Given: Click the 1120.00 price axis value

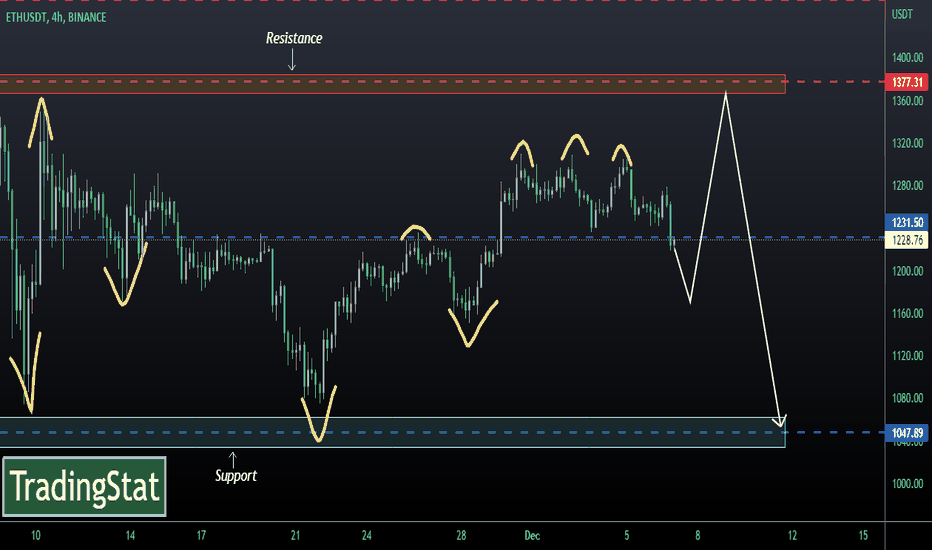Looking at the screenshot, I should pyautogui.click(x=907, y=356).
